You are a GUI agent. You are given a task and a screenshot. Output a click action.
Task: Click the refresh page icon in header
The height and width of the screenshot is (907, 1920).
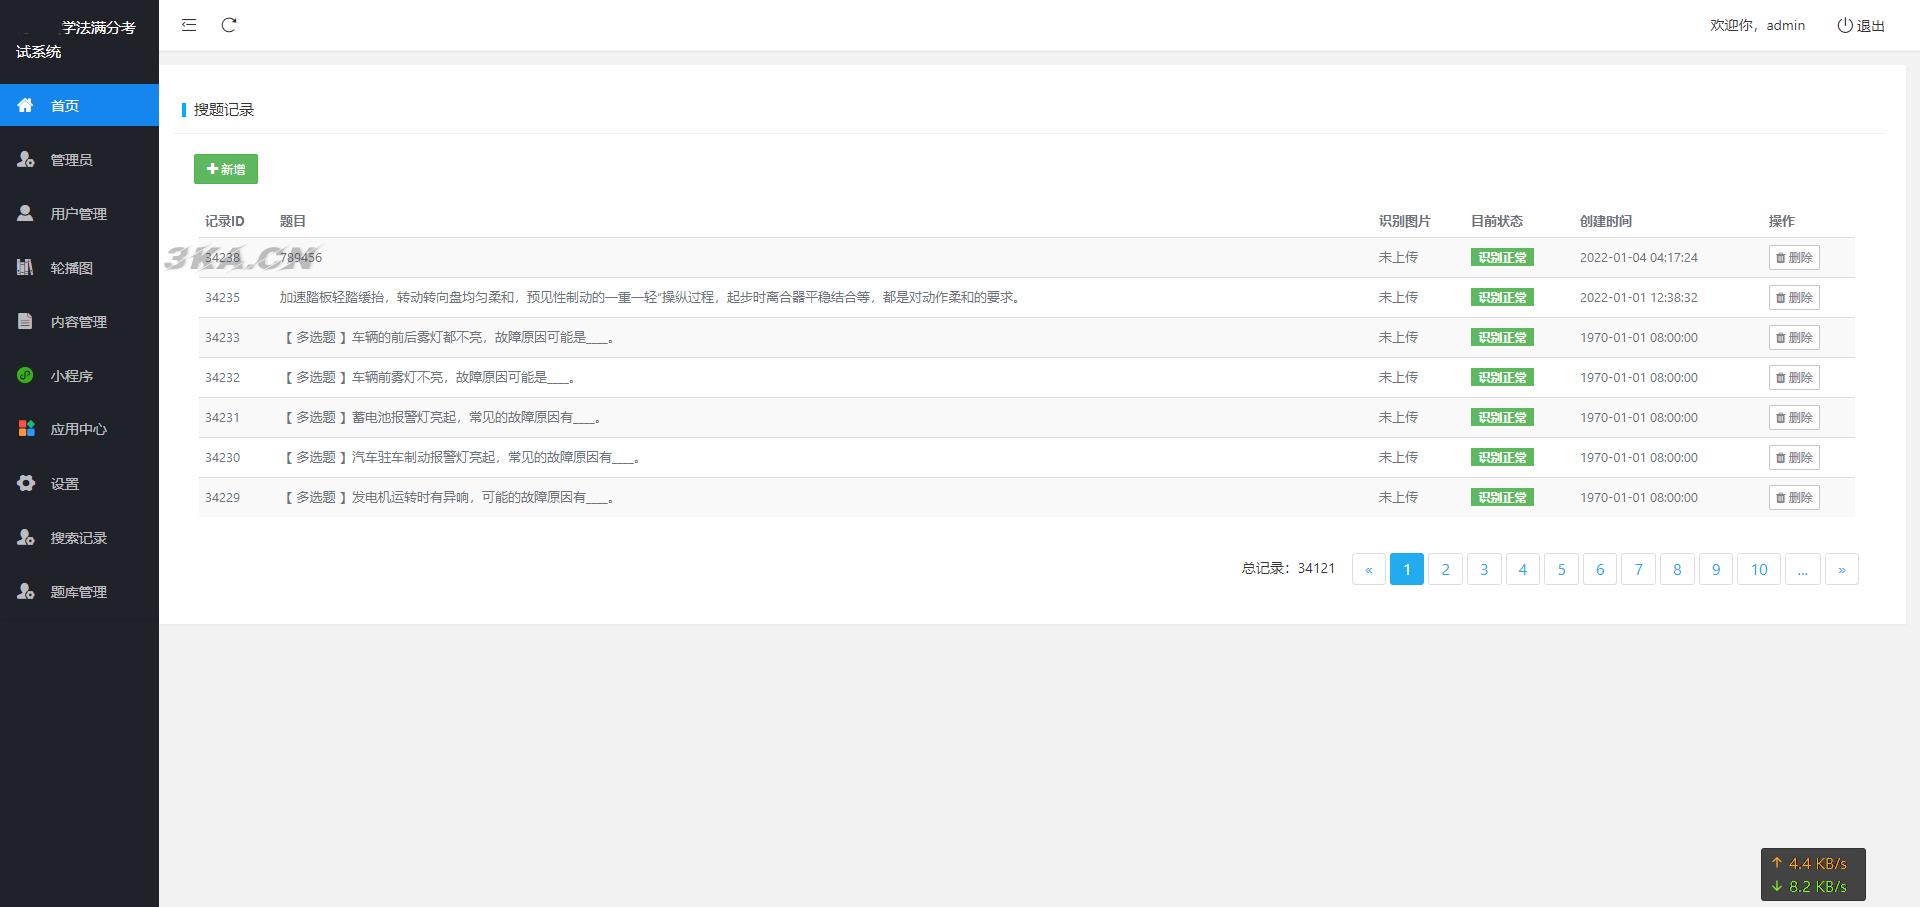(229, 25)
